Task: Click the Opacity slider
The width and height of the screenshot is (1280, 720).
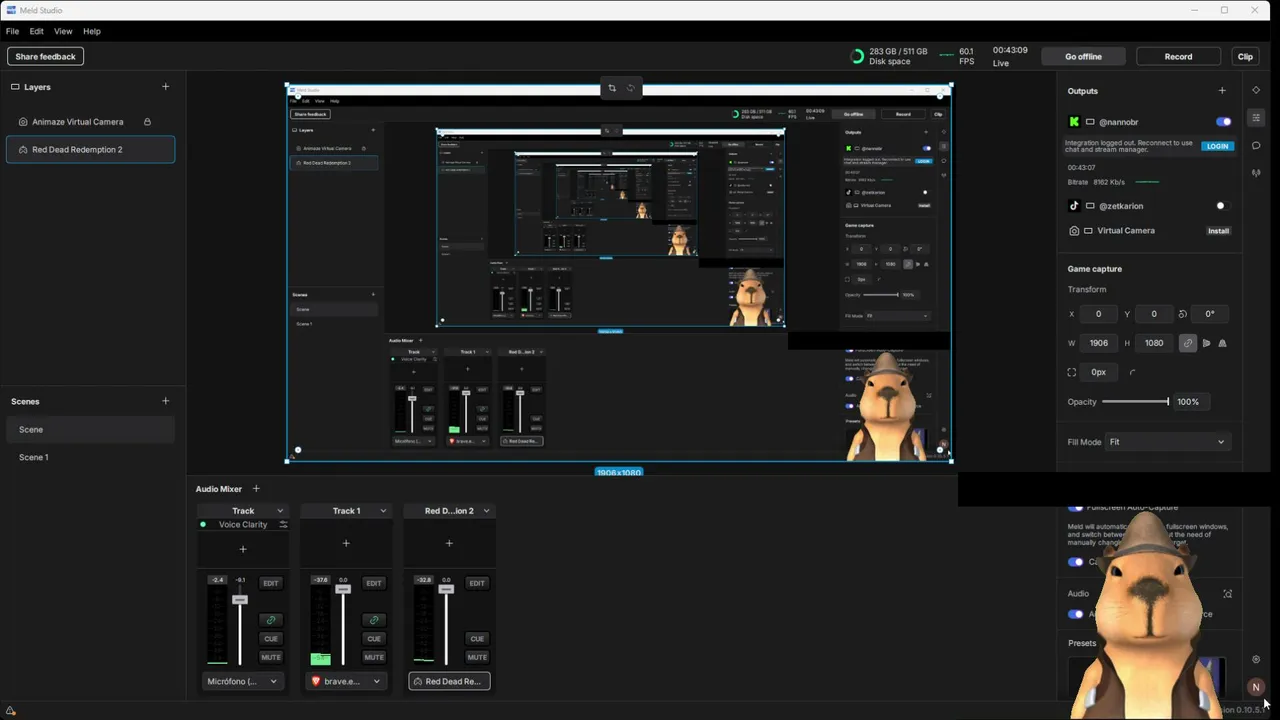Action: click(x=1135, y=402)
